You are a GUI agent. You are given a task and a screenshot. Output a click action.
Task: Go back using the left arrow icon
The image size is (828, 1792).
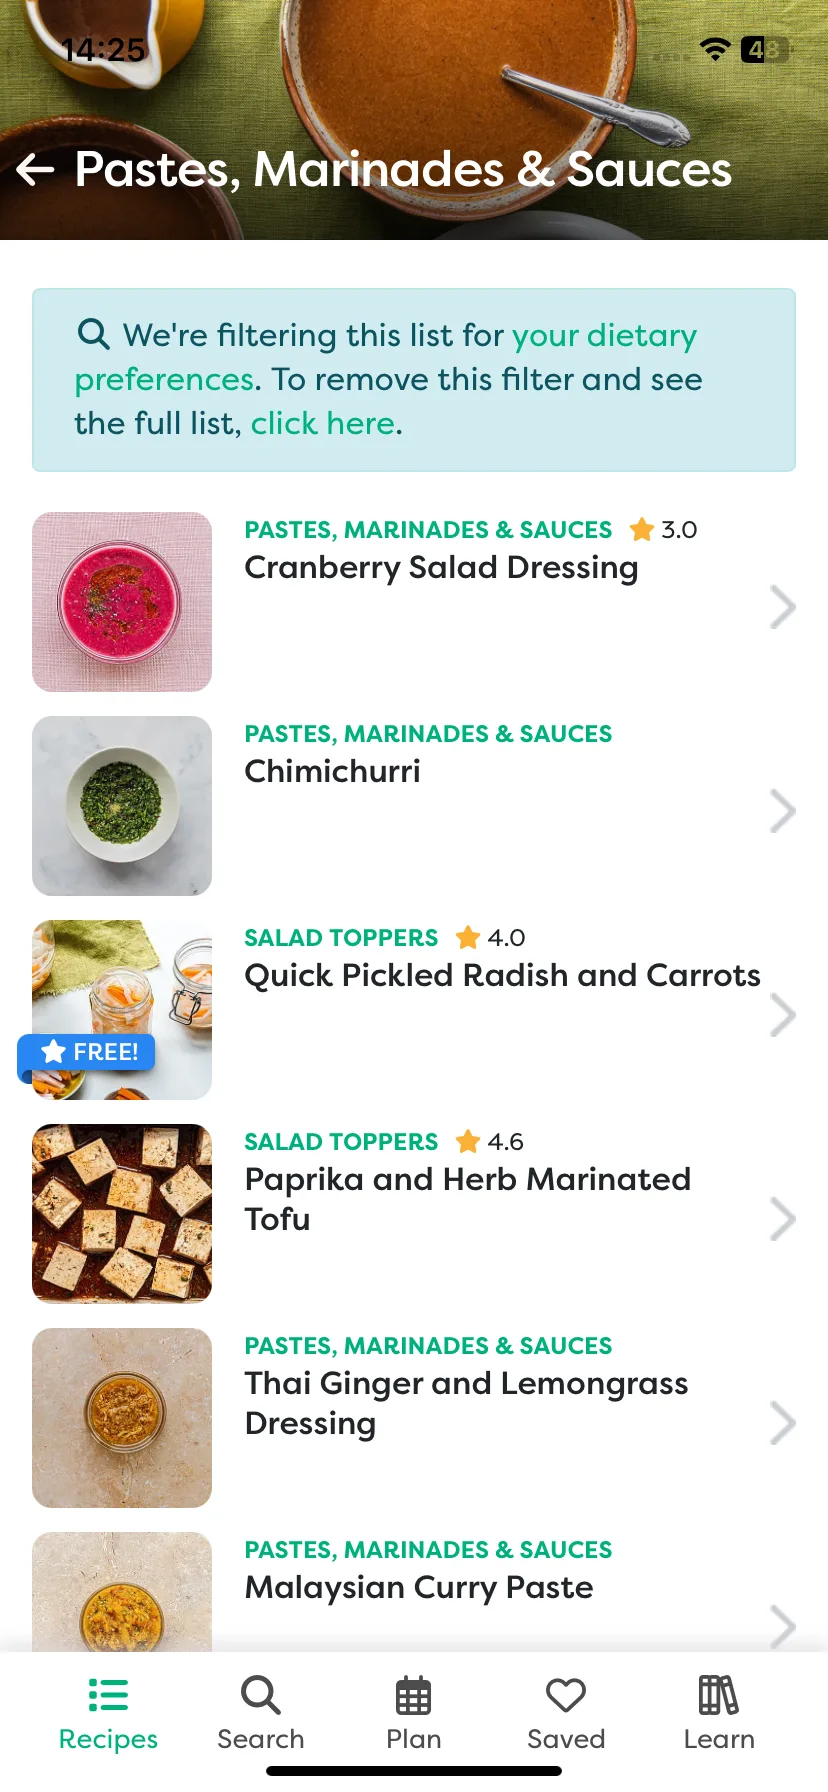(36, 170)
